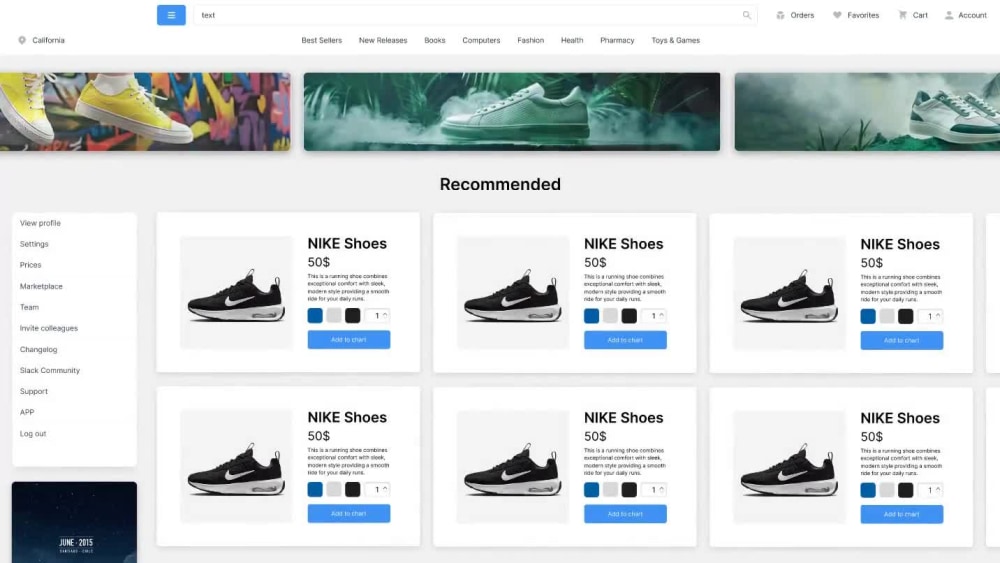This screenshot has width=1000, height=563.
Task: Open the June 2015 poster thumbnail
Action: [x=74, y=522]
